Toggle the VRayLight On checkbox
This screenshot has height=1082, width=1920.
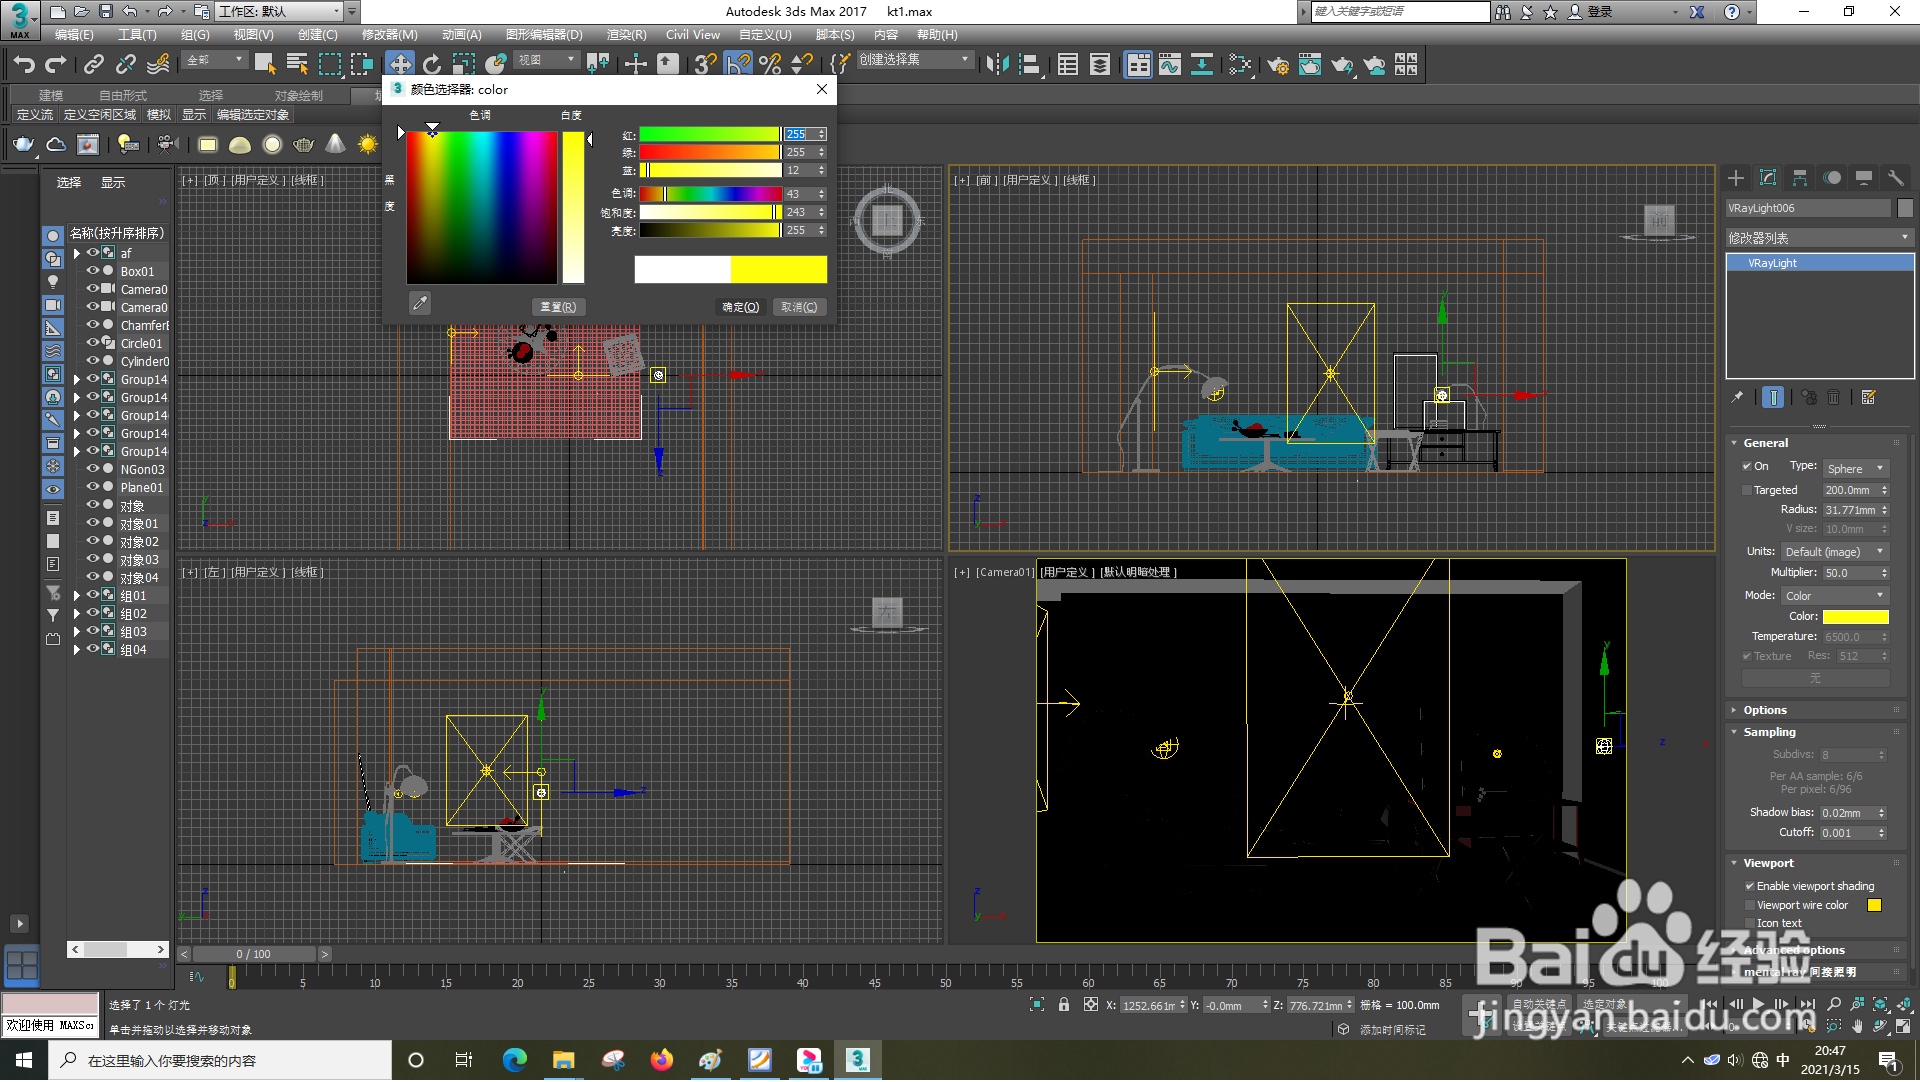[1747, 467]
